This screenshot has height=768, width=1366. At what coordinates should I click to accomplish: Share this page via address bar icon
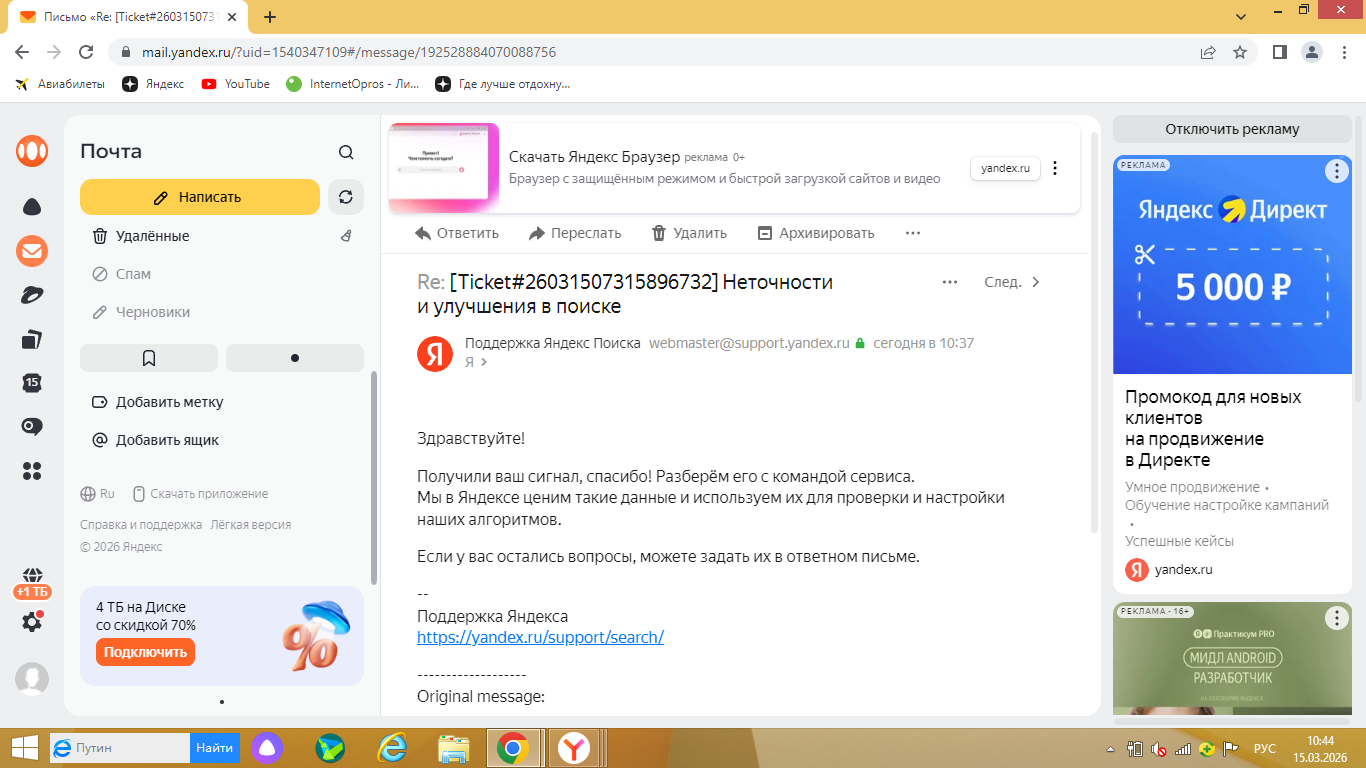tap(1208, 52)
